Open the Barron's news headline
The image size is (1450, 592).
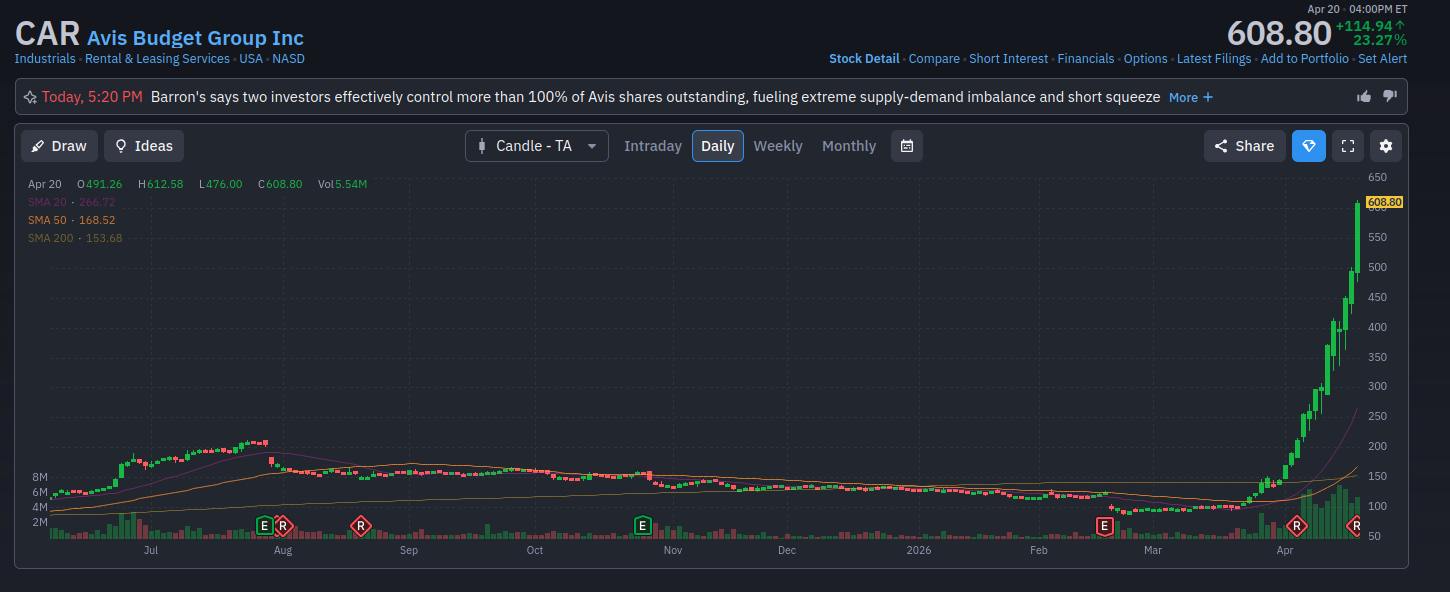click(655, 97)
